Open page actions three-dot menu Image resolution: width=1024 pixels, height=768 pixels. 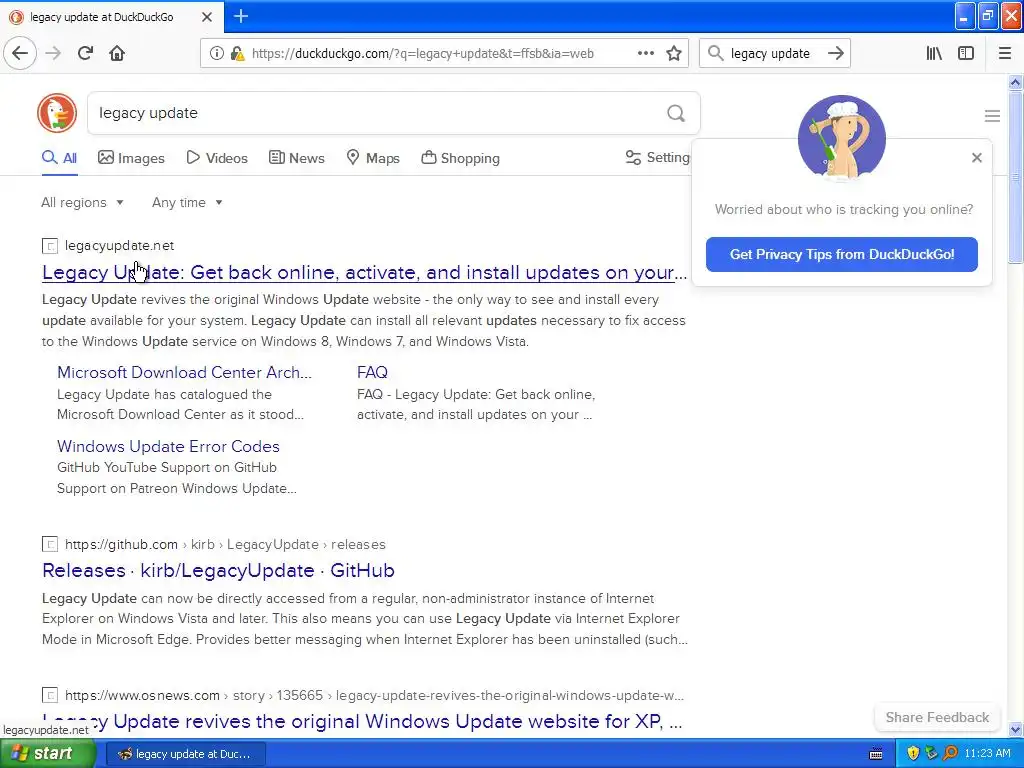(645, 54)
